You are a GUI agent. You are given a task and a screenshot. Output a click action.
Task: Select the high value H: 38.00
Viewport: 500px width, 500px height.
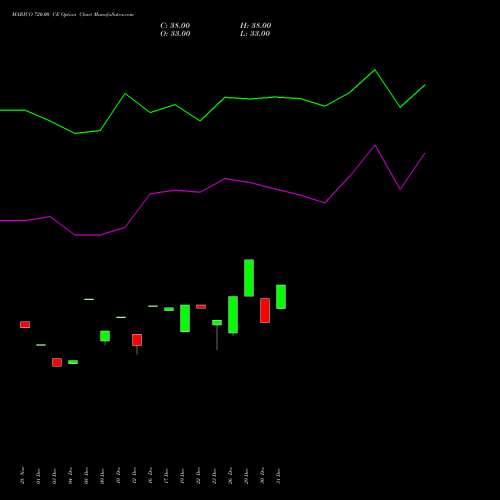point(255,26)
